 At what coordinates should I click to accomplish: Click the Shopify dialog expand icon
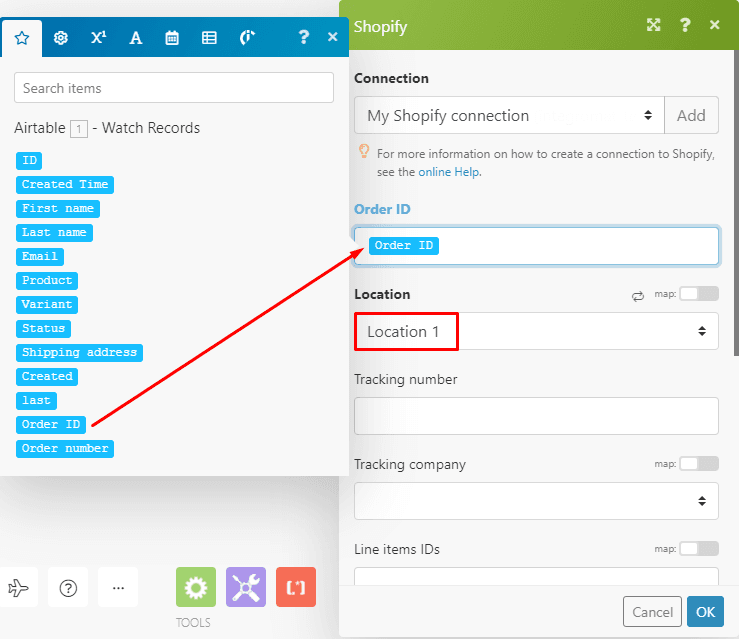(654, 26)
